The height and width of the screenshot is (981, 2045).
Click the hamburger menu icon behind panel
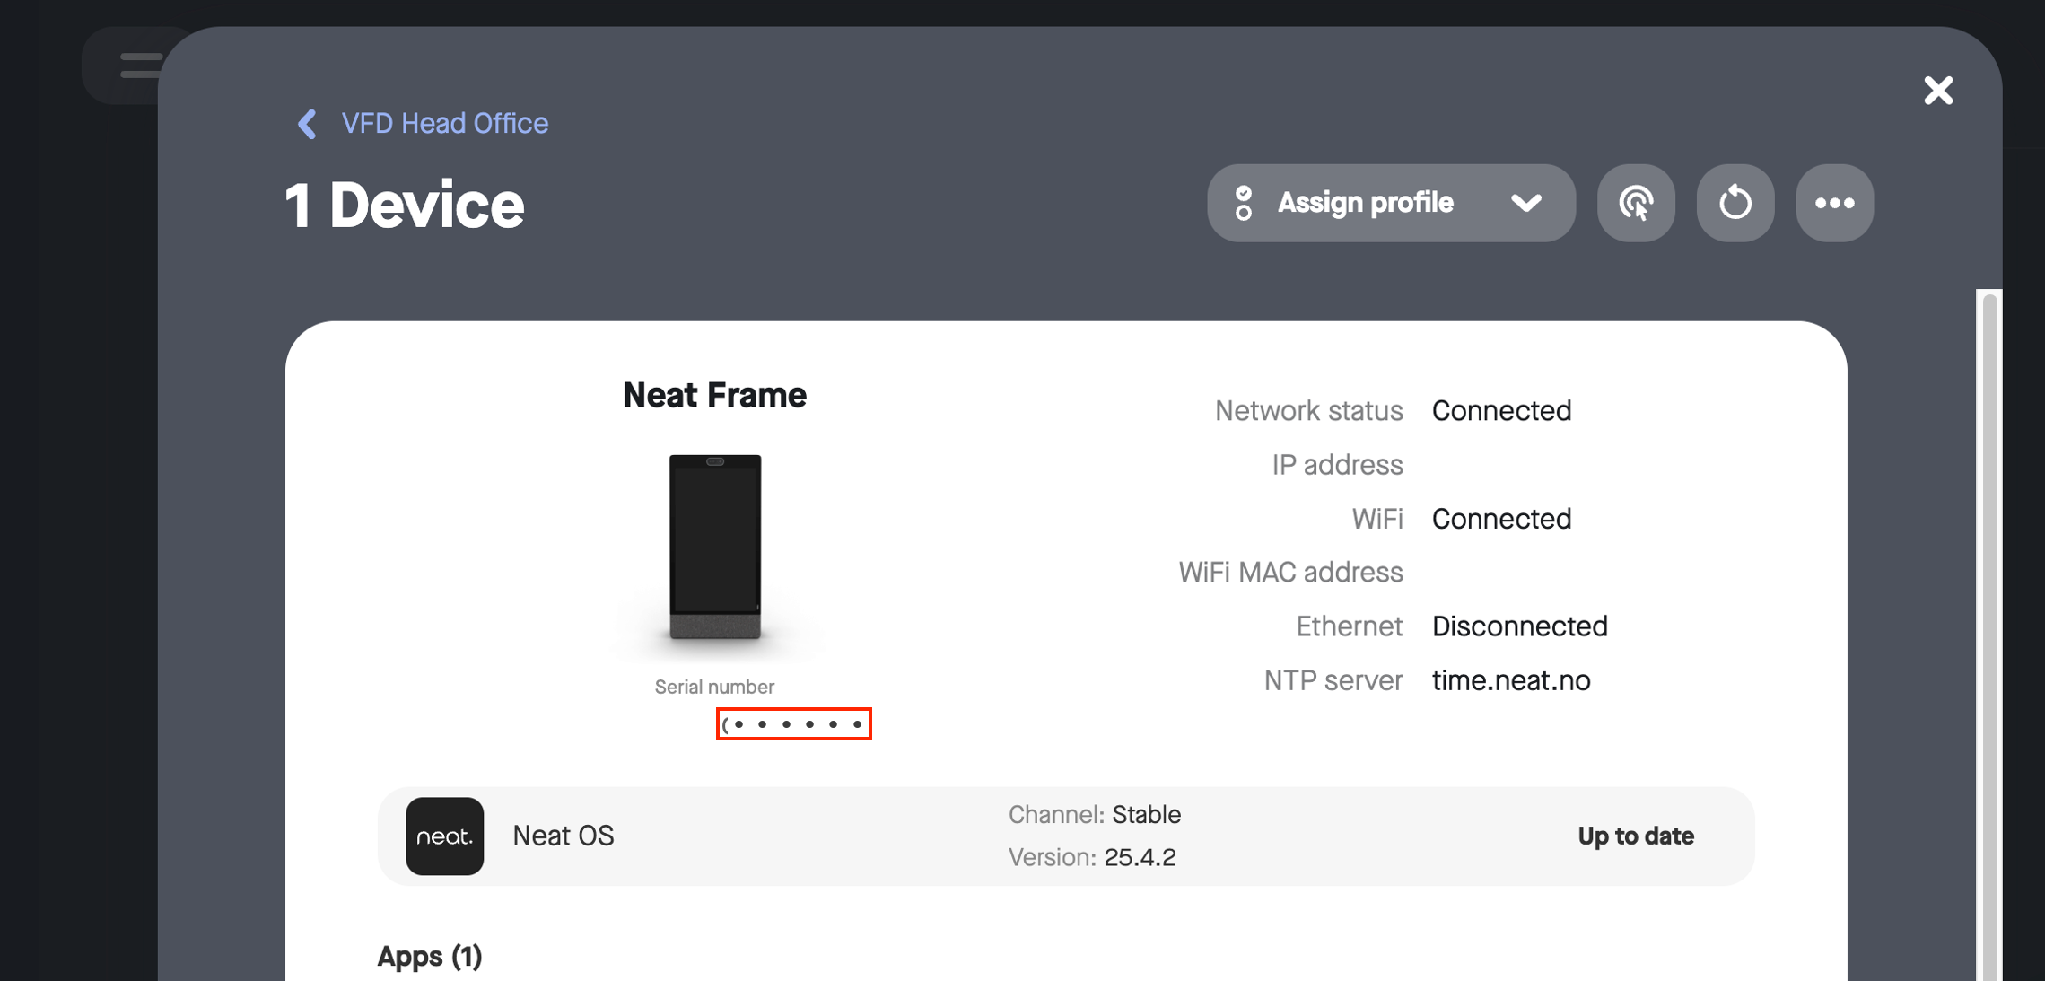(140, 66)
